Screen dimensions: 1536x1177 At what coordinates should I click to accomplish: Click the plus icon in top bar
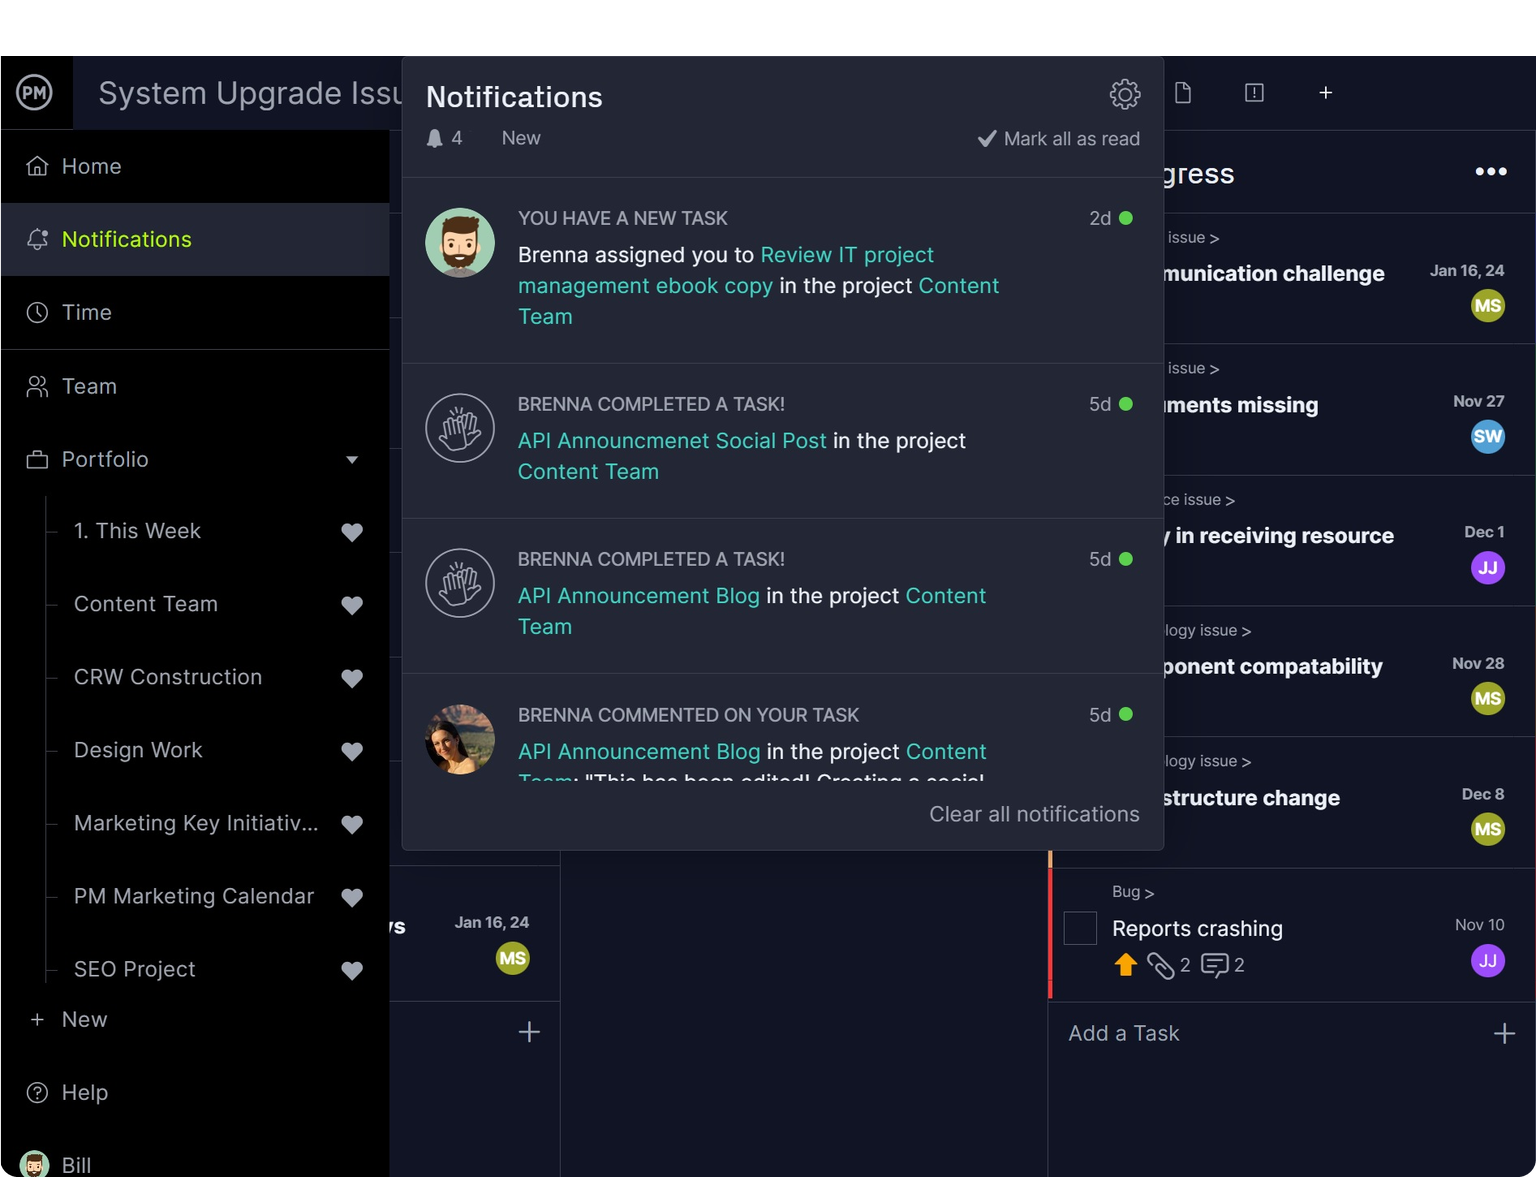click(x=1326, y=93)
